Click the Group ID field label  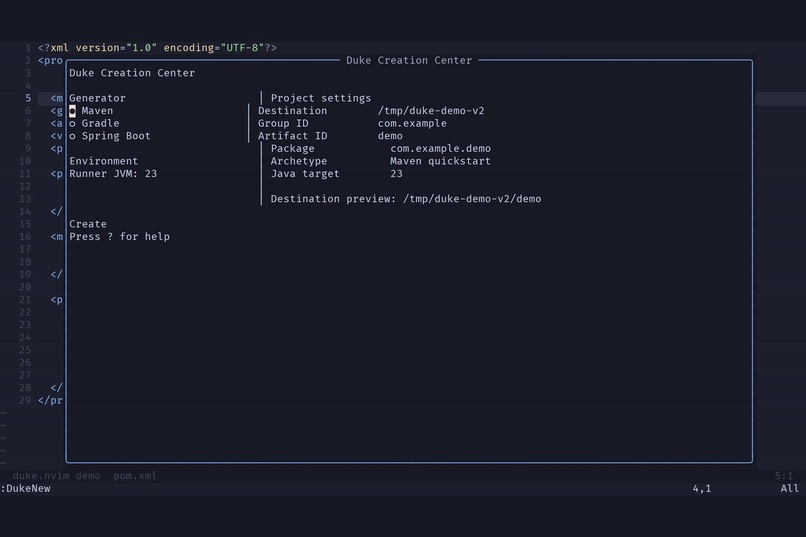click(x=283, y=123)
